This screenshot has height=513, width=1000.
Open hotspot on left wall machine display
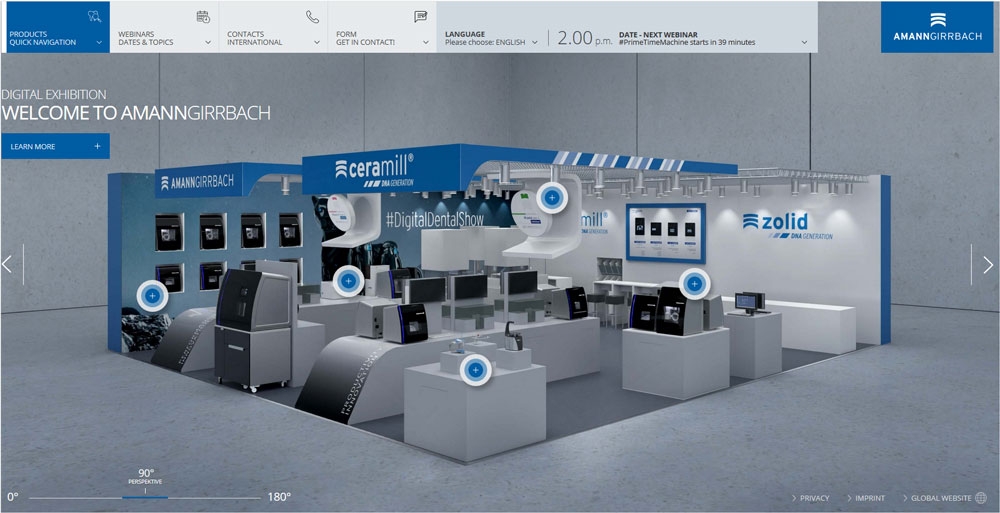tap(152, 296)
